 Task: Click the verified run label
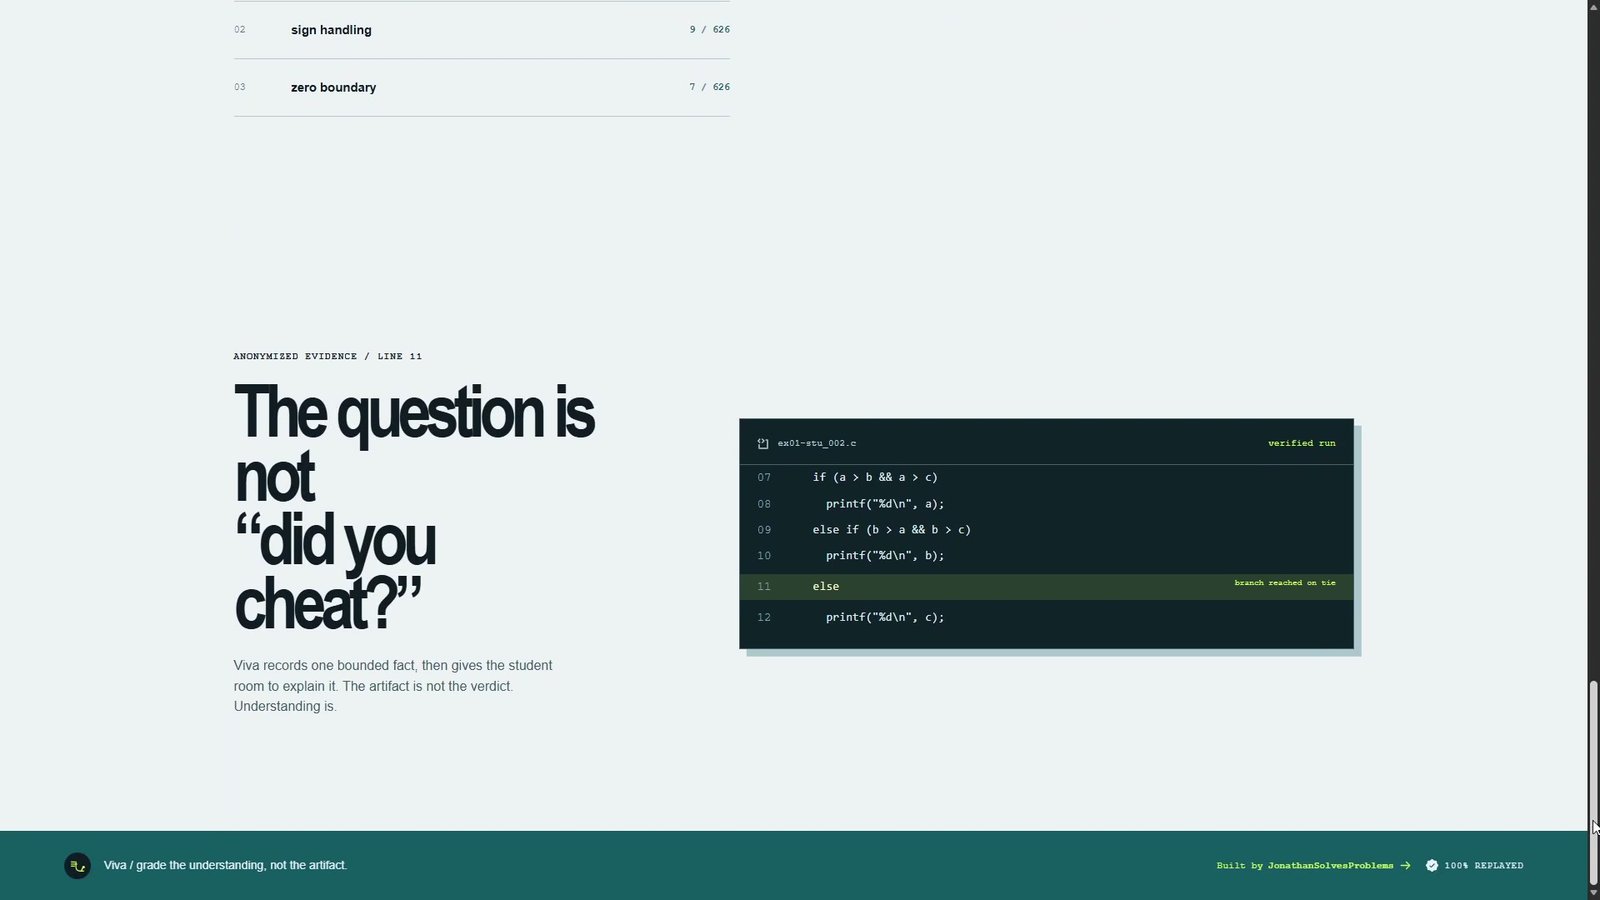[1301, 443]
